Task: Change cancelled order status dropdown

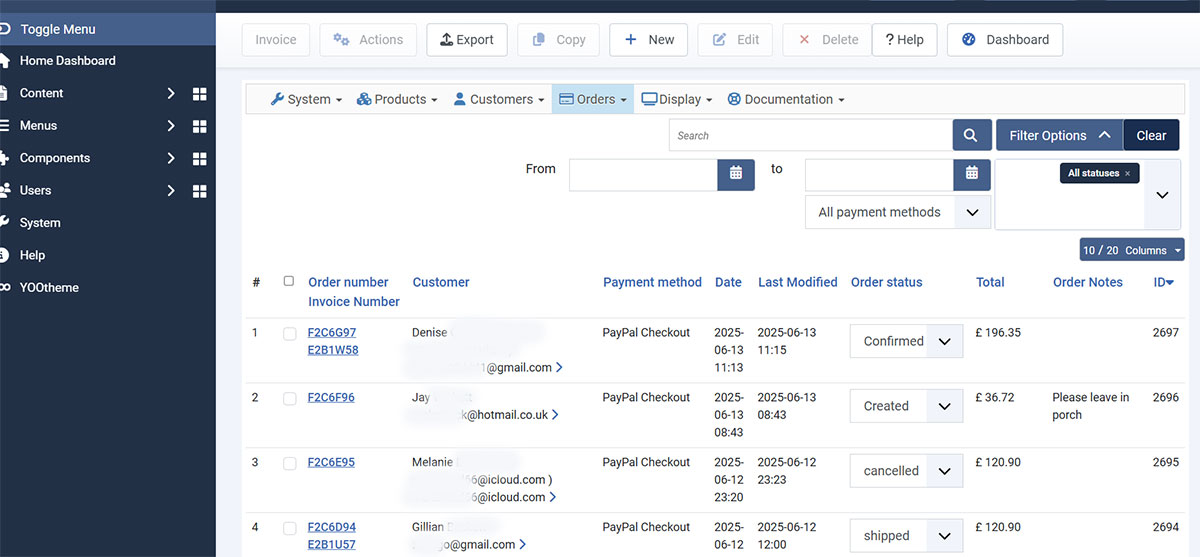Action: pos(906,471)
